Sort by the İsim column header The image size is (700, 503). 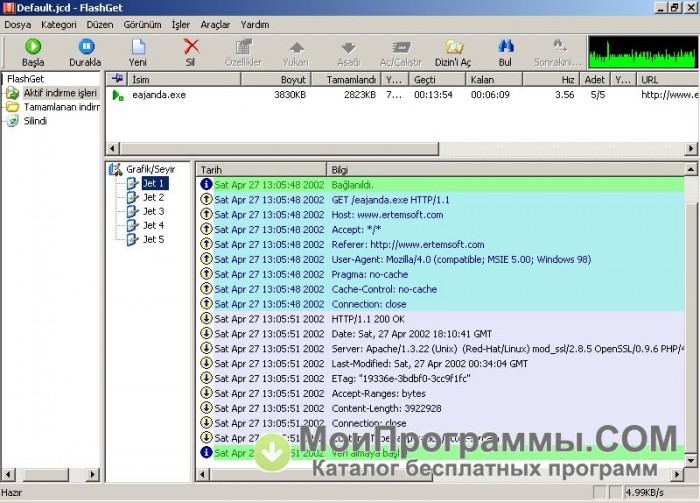184,79
